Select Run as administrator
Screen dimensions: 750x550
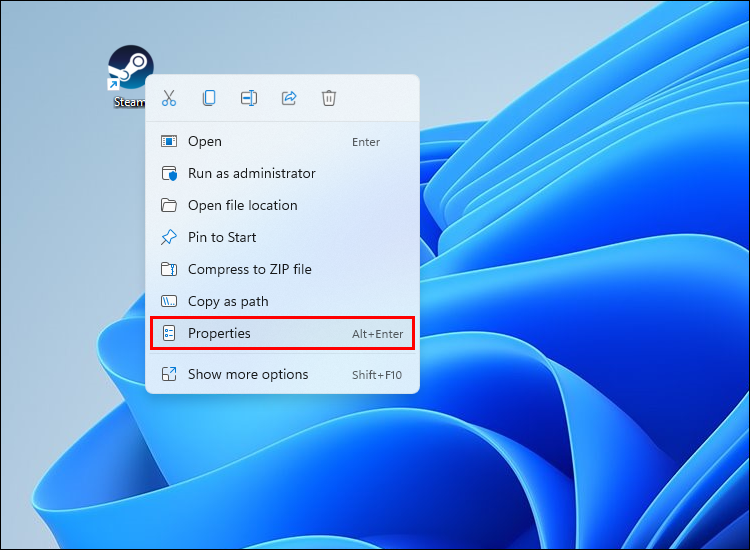click(282, 173)
